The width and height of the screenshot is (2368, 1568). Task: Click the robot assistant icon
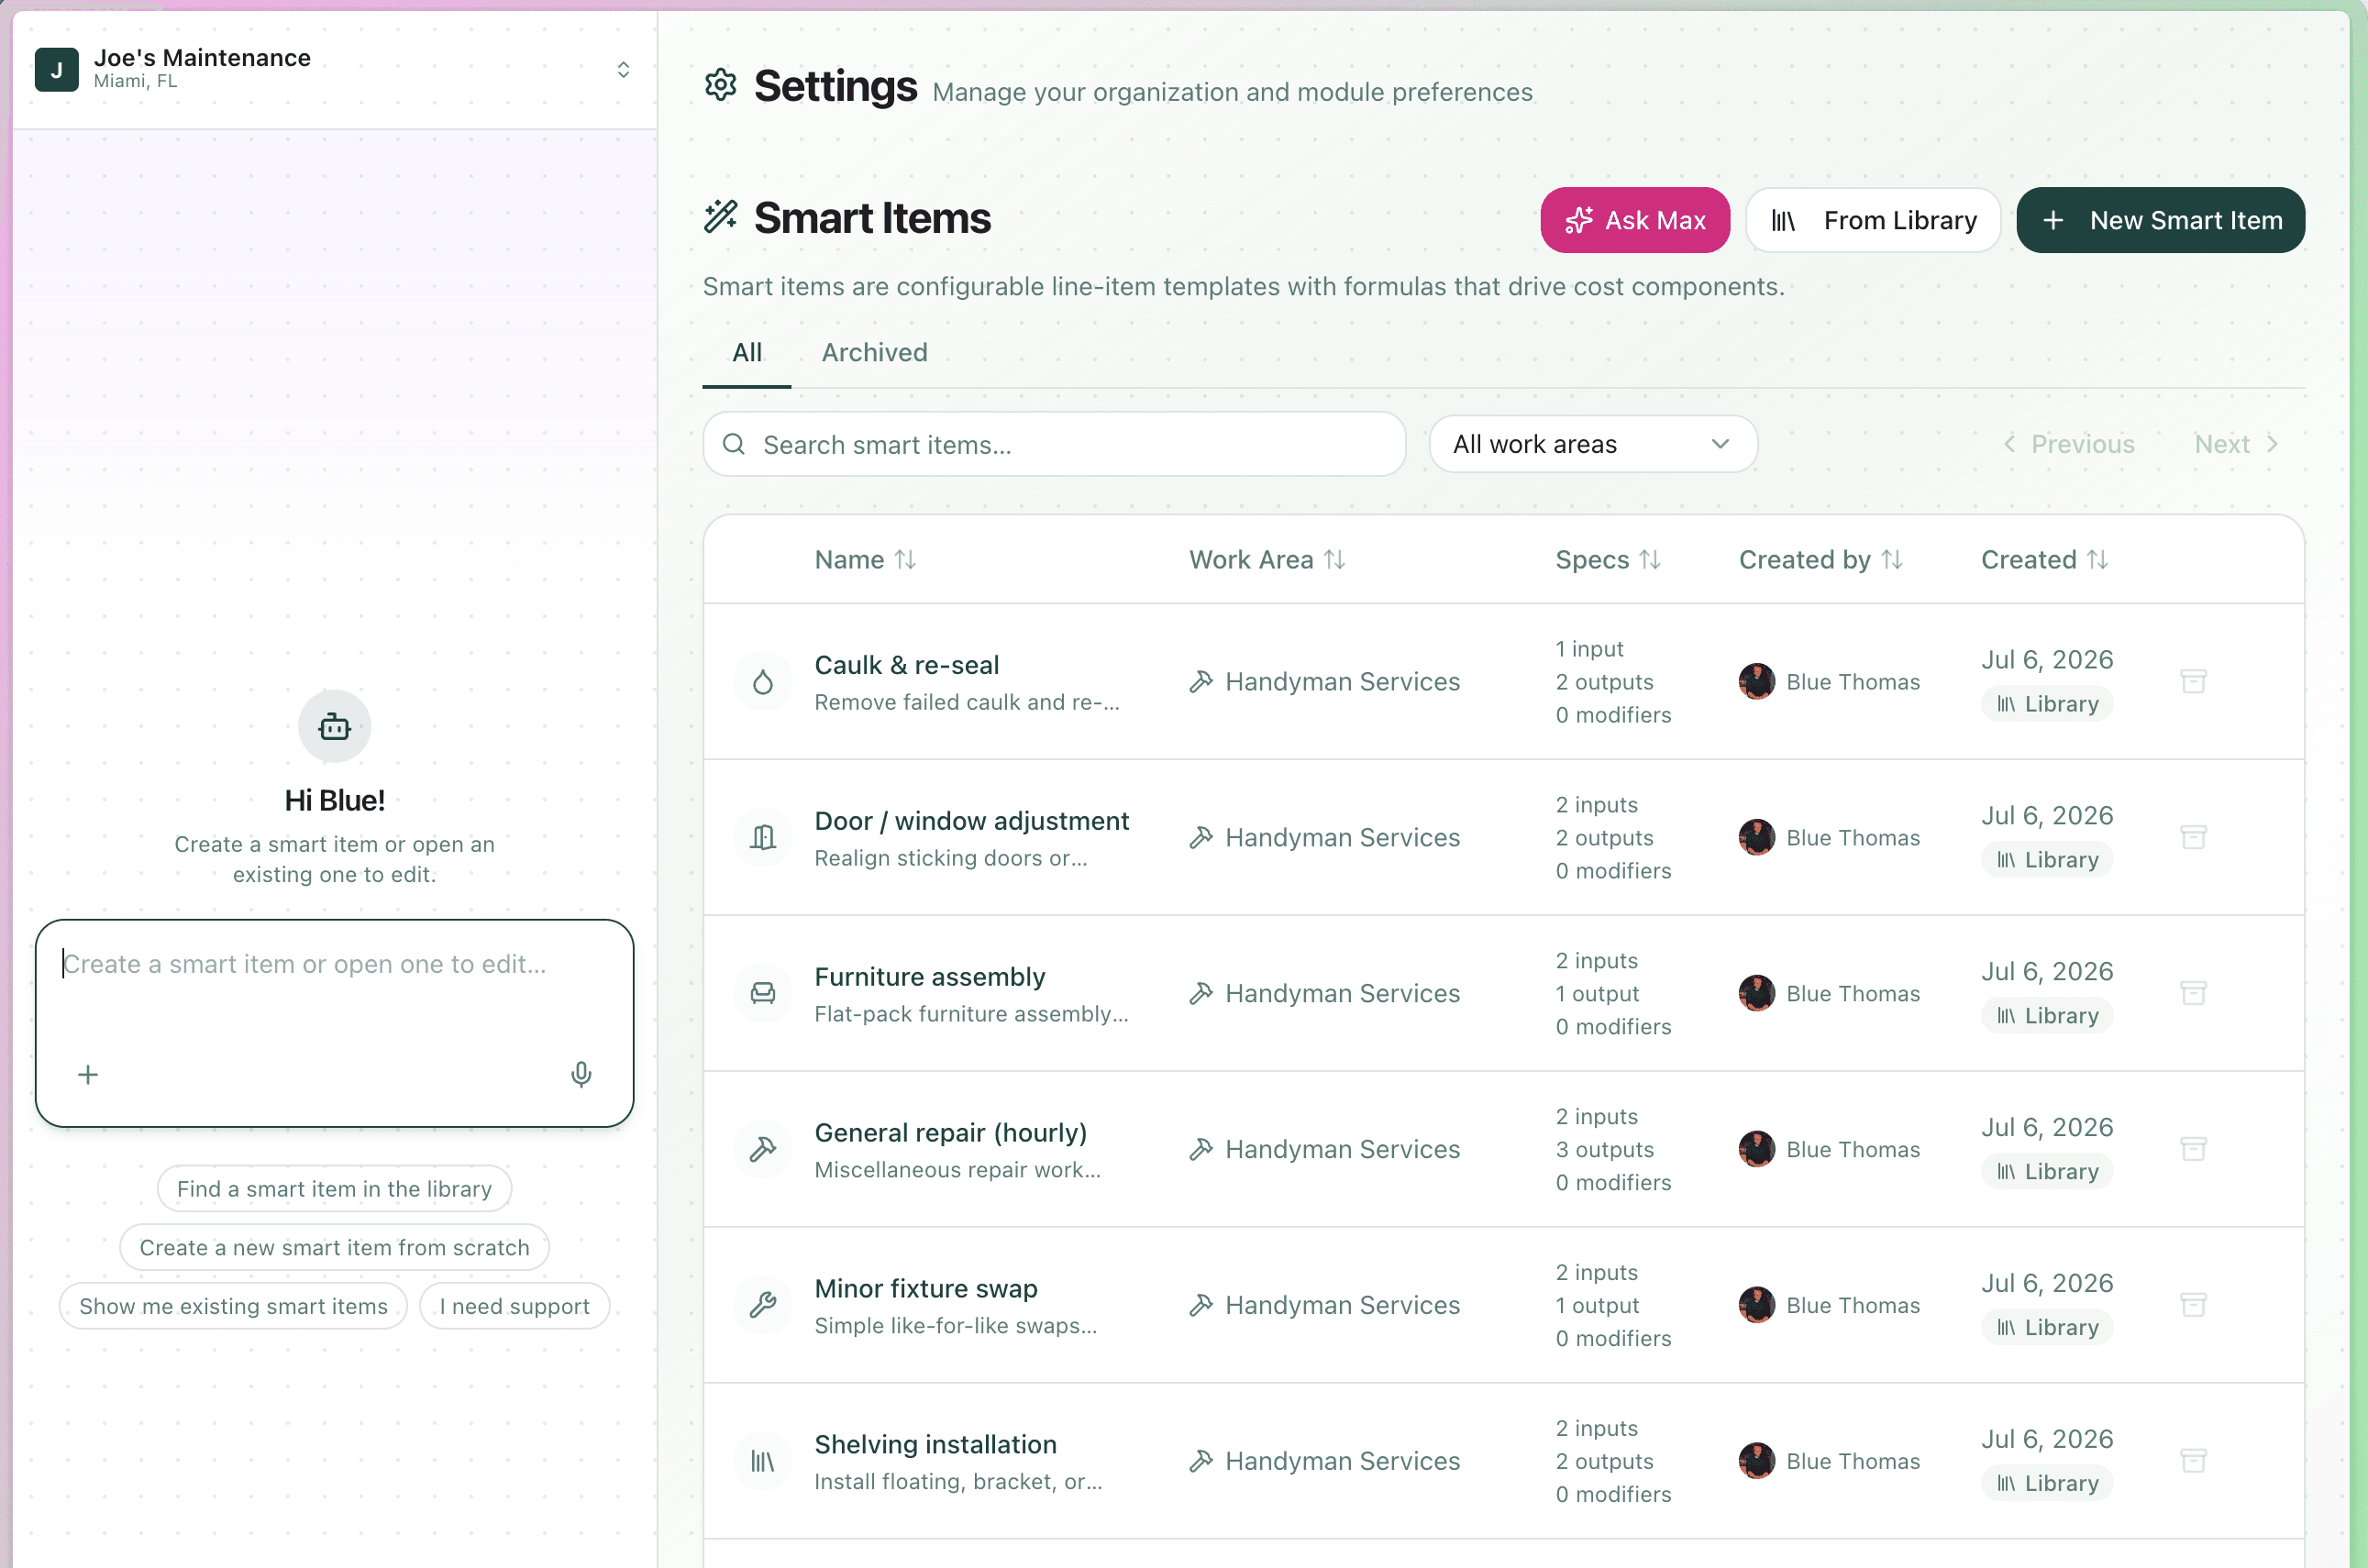(x=334, y=726)
